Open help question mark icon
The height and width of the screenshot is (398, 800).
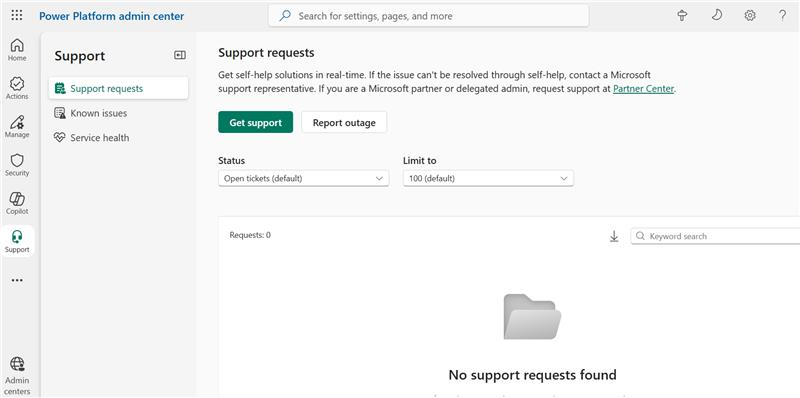pos(782,16)
